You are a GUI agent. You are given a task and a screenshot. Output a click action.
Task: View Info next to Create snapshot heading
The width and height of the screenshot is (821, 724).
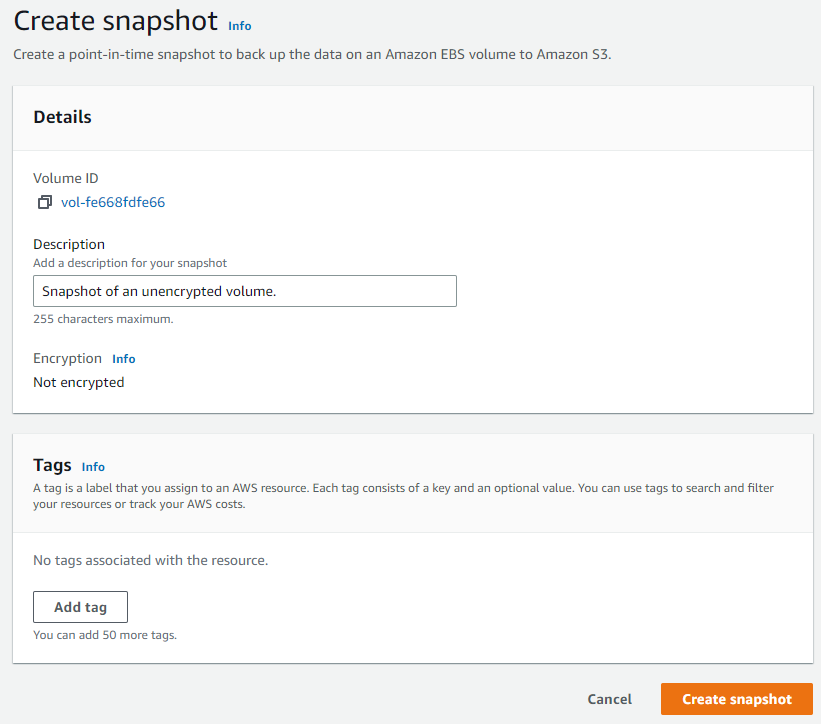coord(239,26)
